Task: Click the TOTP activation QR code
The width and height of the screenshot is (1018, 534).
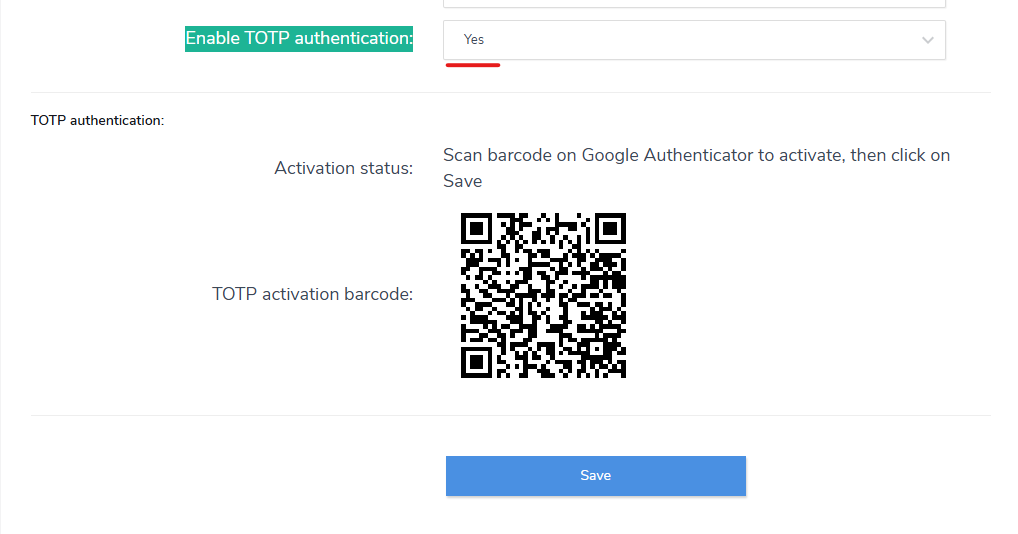Action: click(543, 295)
